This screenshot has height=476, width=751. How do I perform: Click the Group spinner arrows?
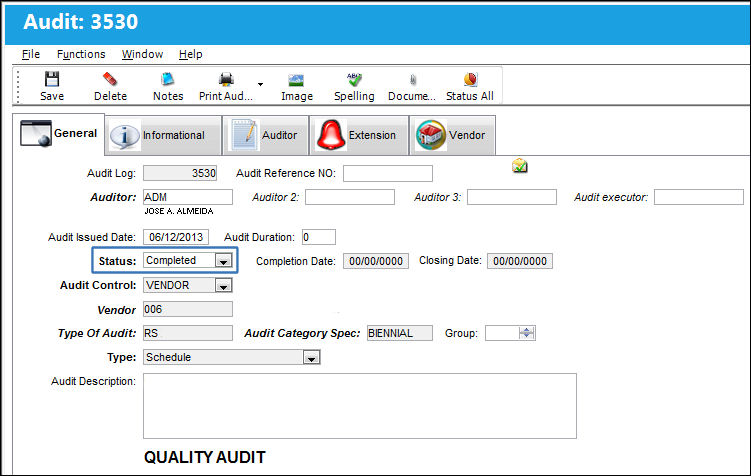(x=527, y=333)
